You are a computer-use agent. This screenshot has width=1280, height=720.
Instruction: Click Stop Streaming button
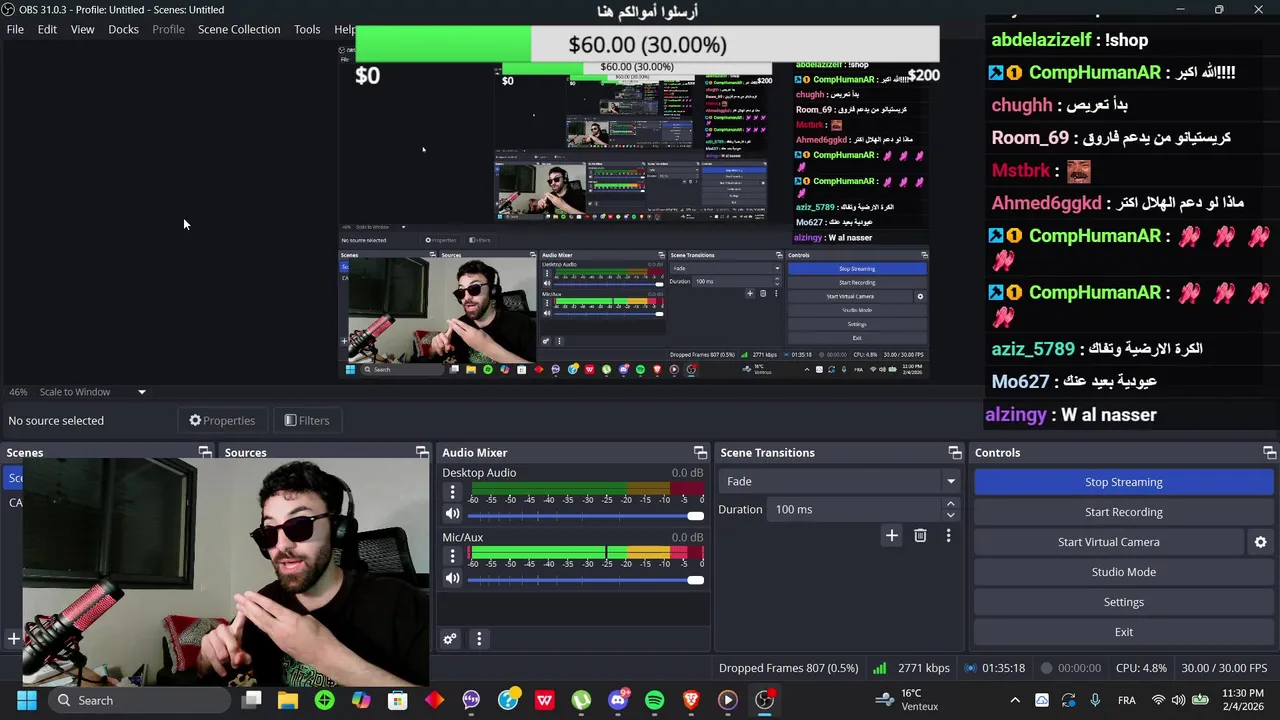click(x=1123, y=482)
